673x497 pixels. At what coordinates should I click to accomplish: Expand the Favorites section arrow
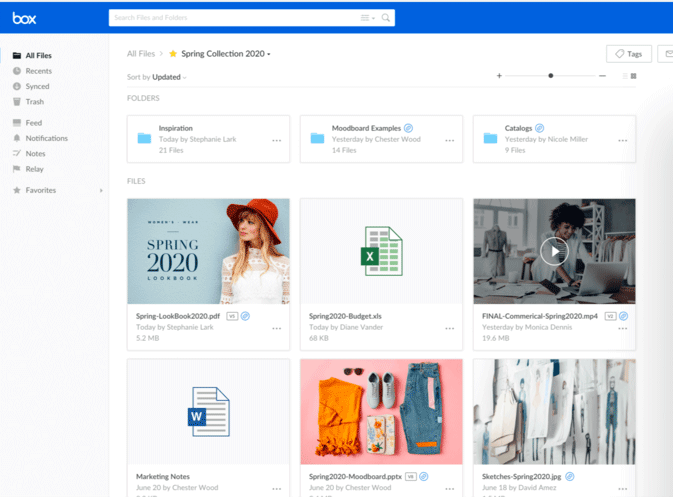[101, 191]
